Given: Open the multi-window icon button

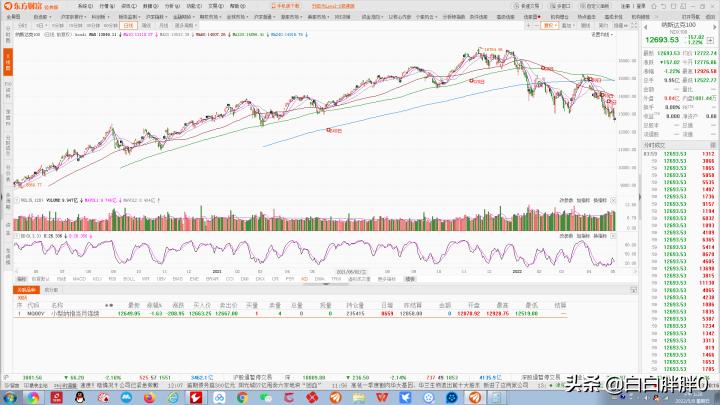Looking at the screenshot, I should click(x=560, y=6).
